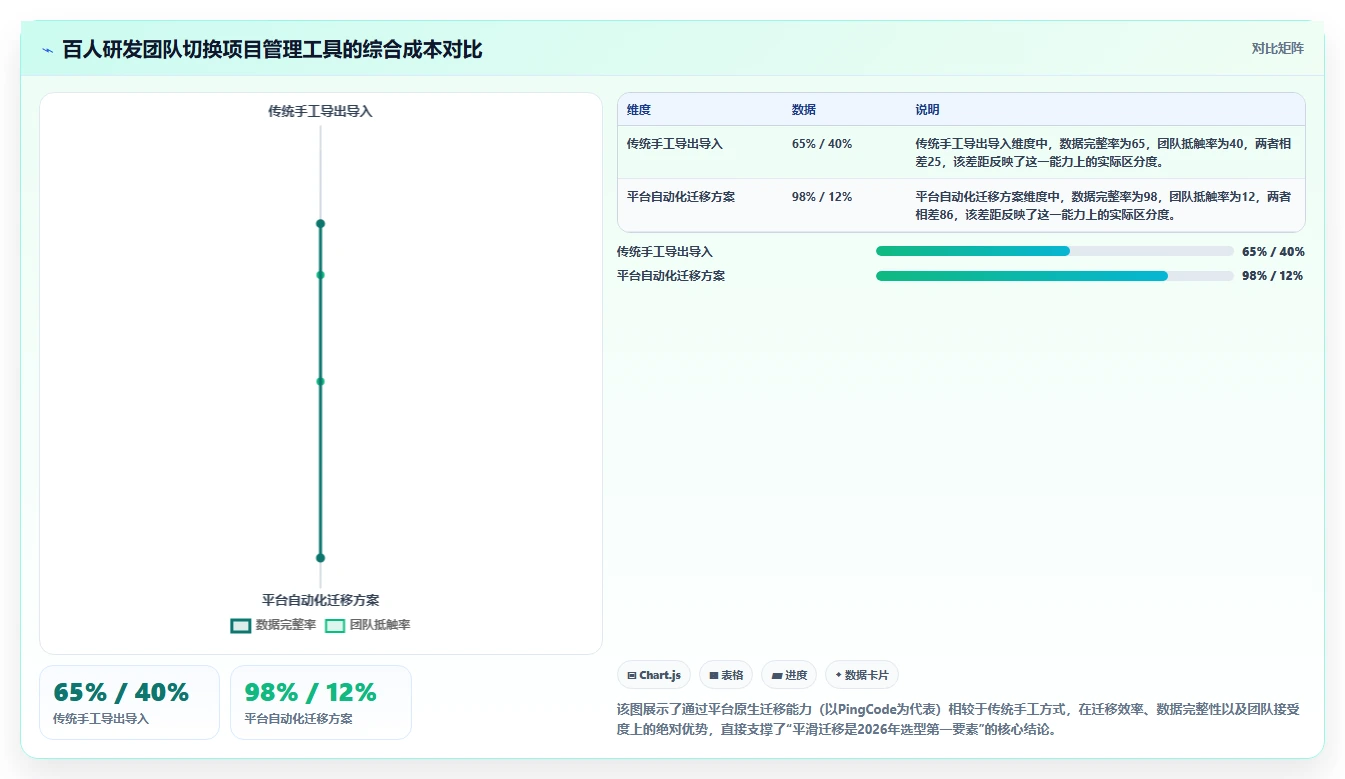Click the top data point on chart
Viewport: 1345px width, 779px height.
[x=320, y=224]
